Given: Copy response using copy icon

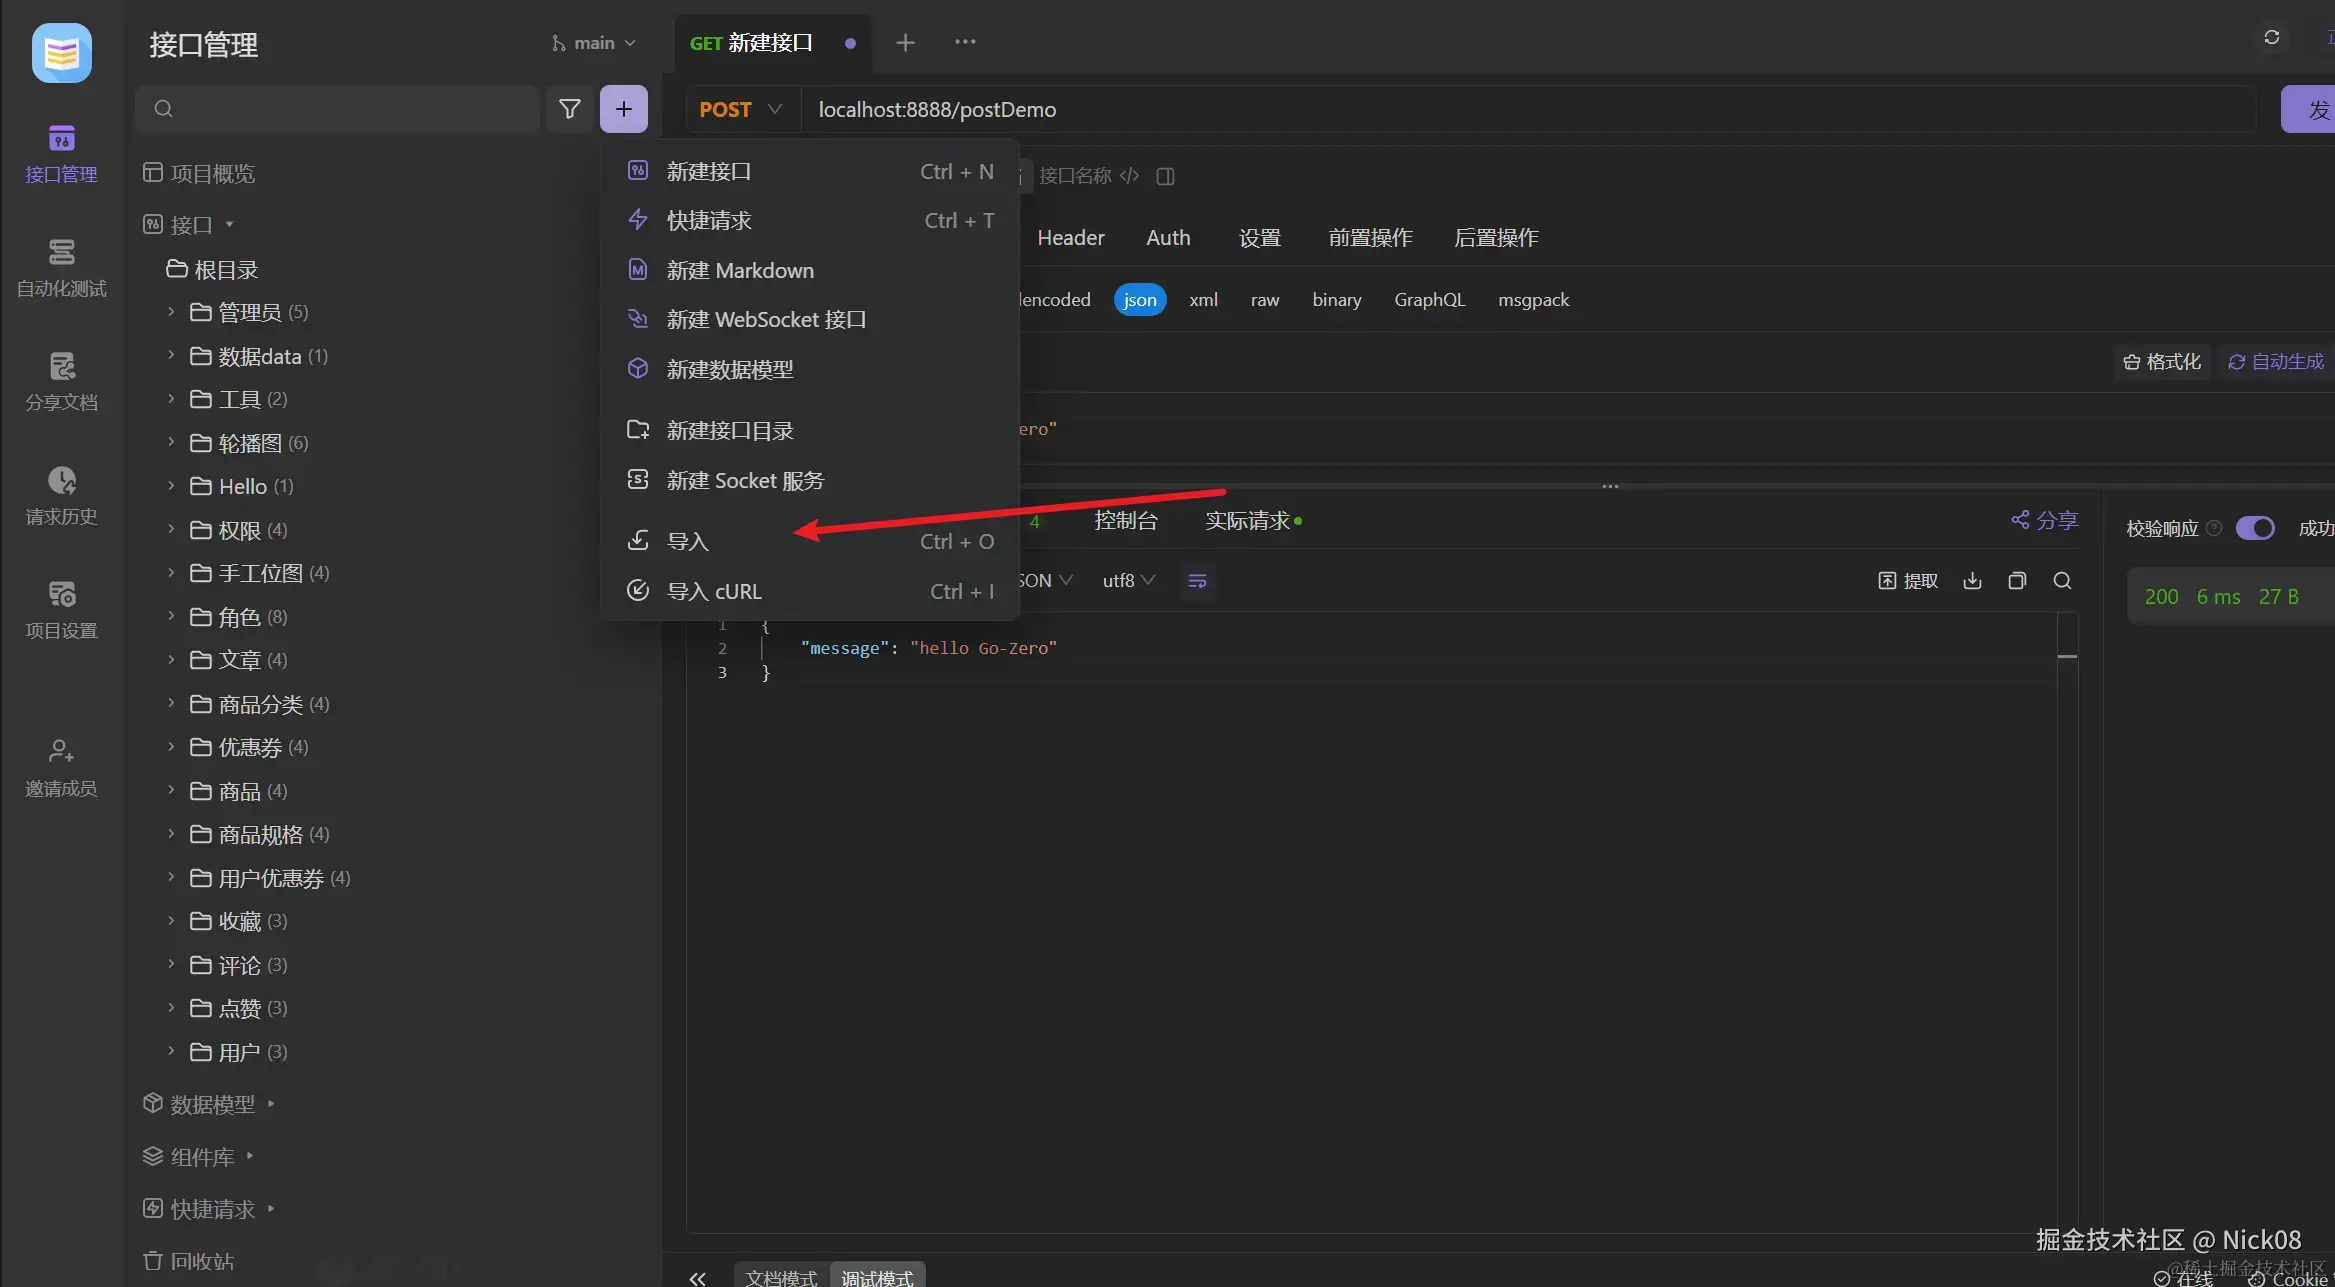Looking at the screenshot, I should (2017, 581).
